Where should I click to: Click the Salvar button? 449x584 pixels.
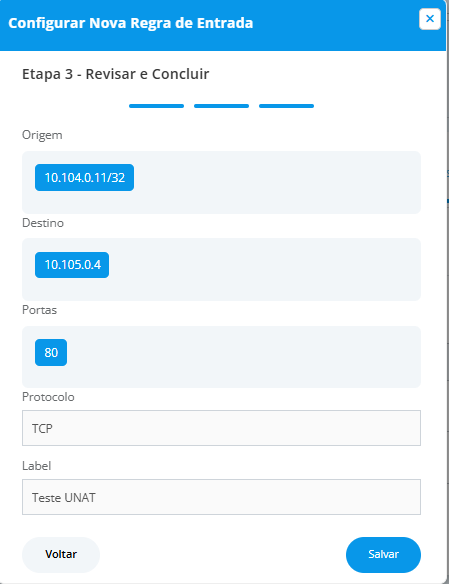point(383,555)
